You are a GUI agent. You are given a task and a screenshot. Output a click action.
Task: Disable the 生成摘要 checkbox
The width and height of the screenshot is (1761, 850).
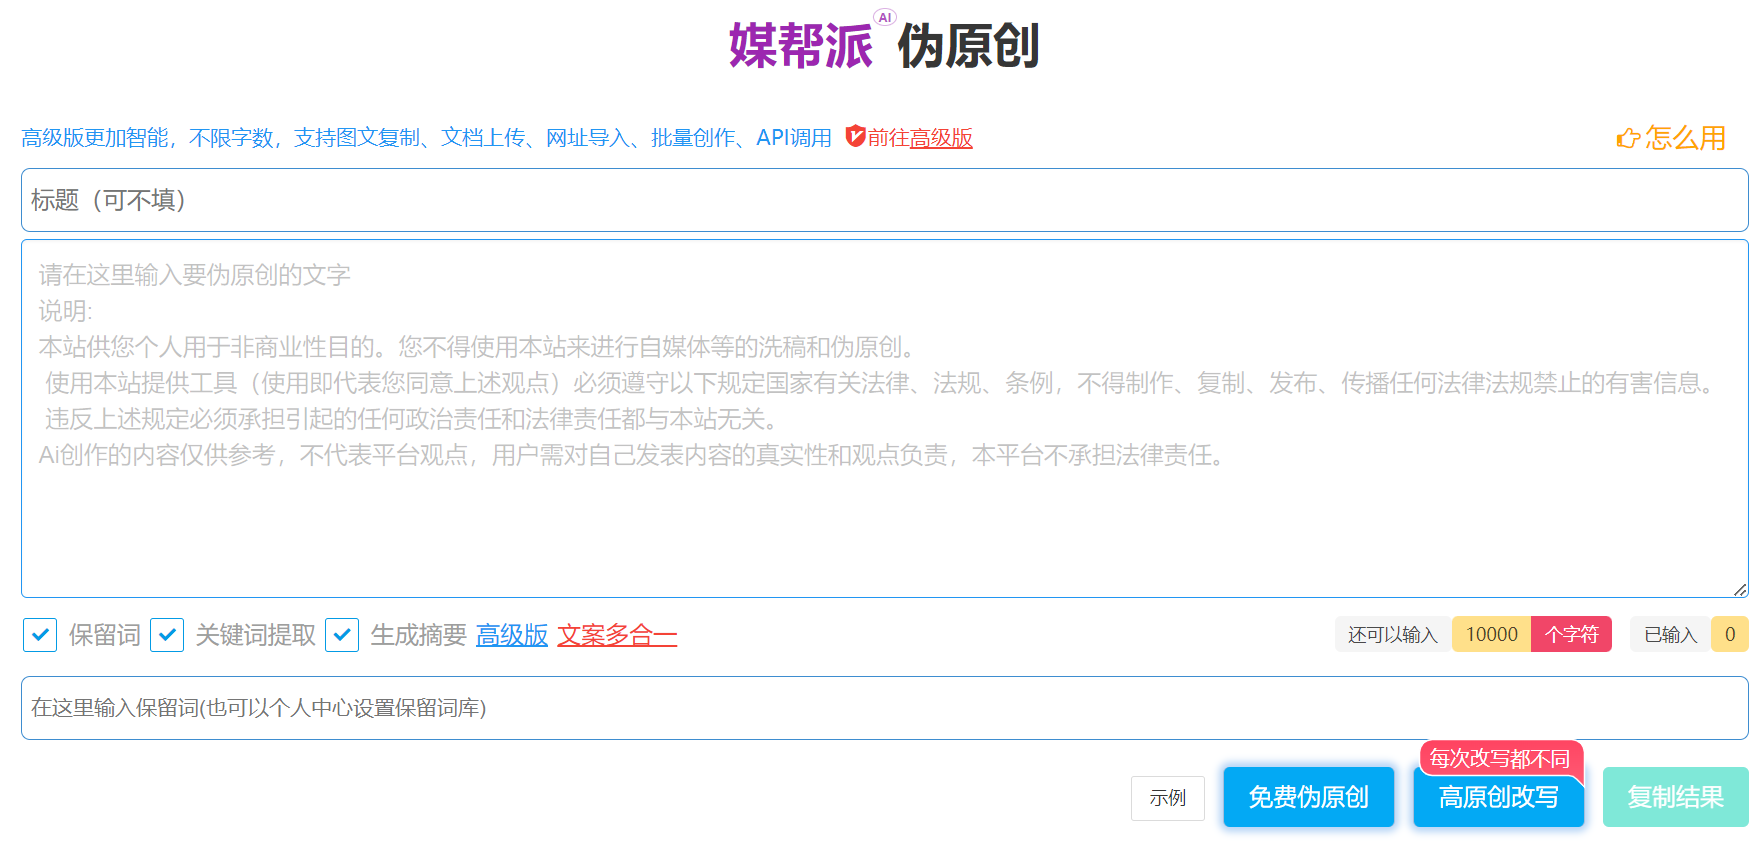pyautogui.click(x=342, y=635)
